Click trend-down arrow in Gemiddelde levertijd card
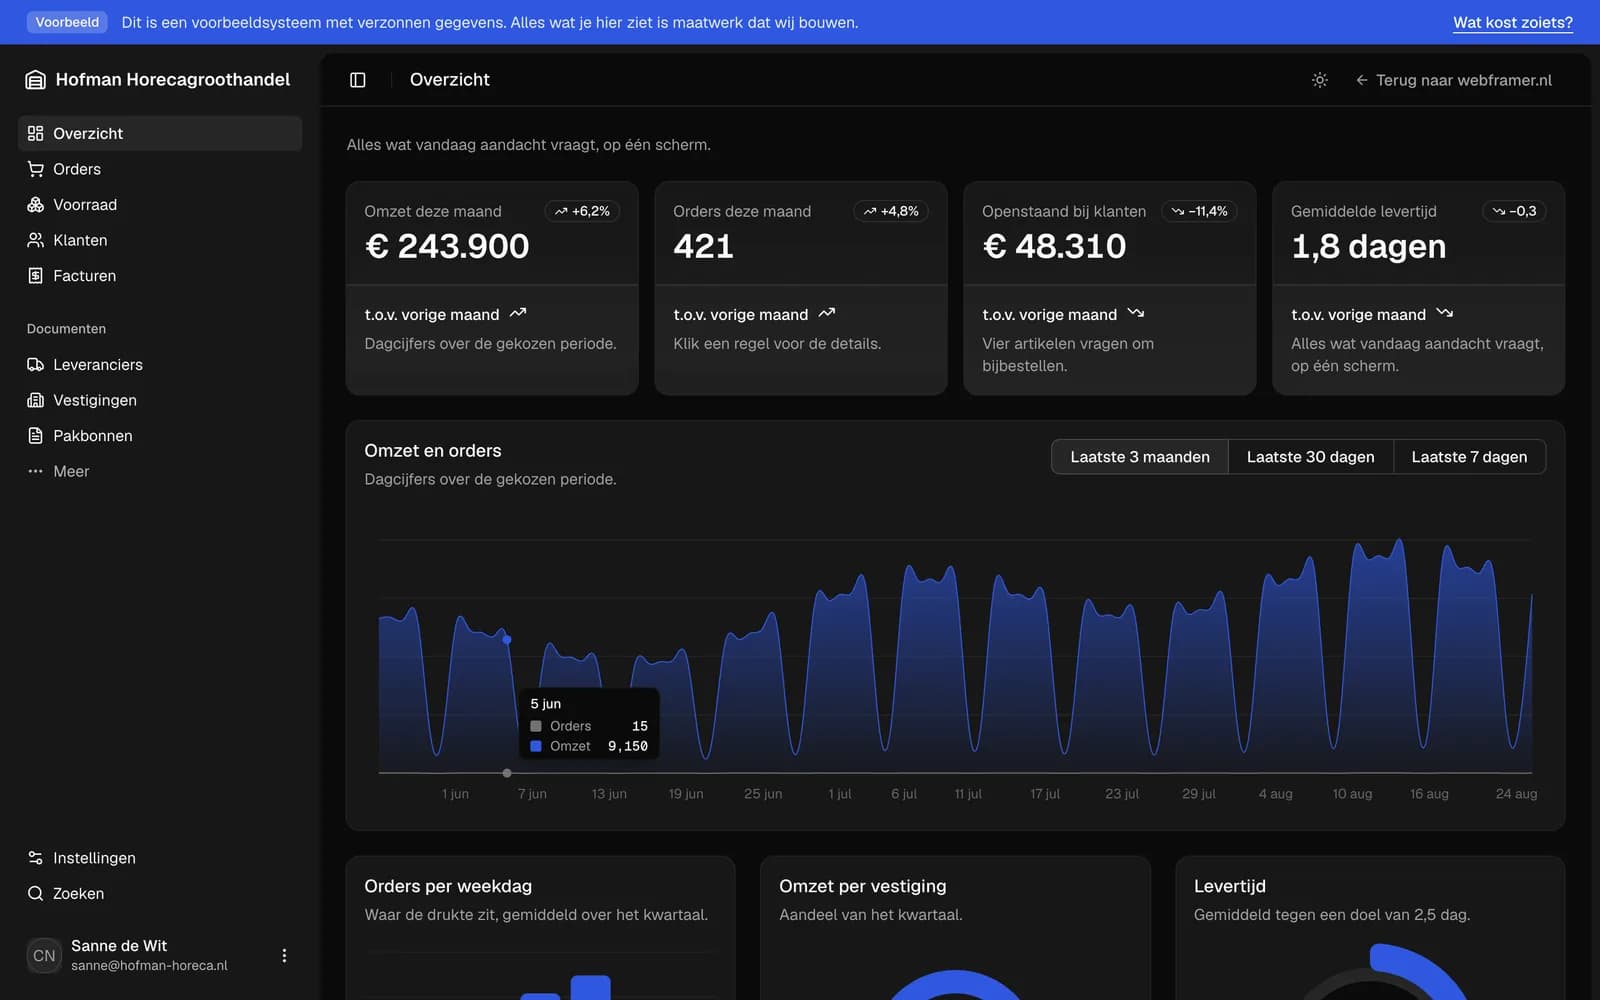Image resolution: width=1600 pixels, height=1000 pixels. [1445, 314]
